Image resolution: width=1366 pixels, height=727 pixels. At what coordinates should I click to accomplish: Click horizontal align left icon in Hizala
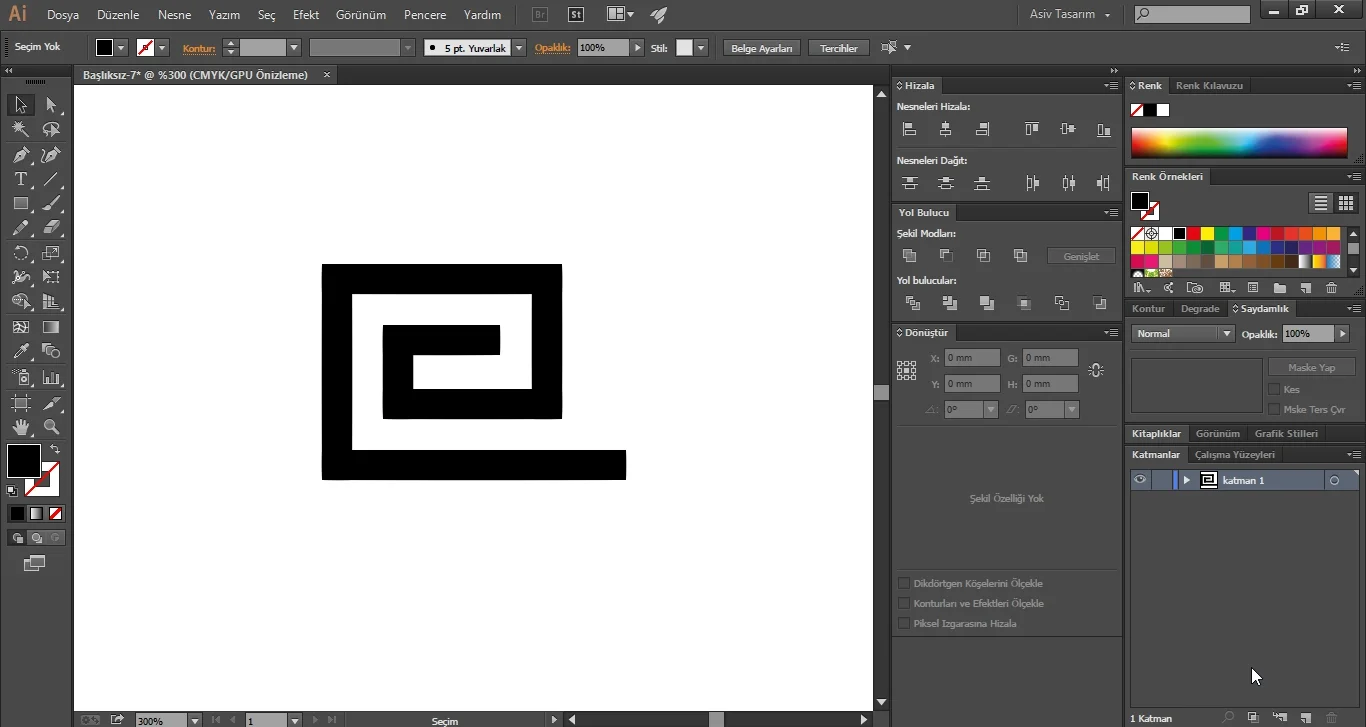pyautogui.click(x=909, y=129)
